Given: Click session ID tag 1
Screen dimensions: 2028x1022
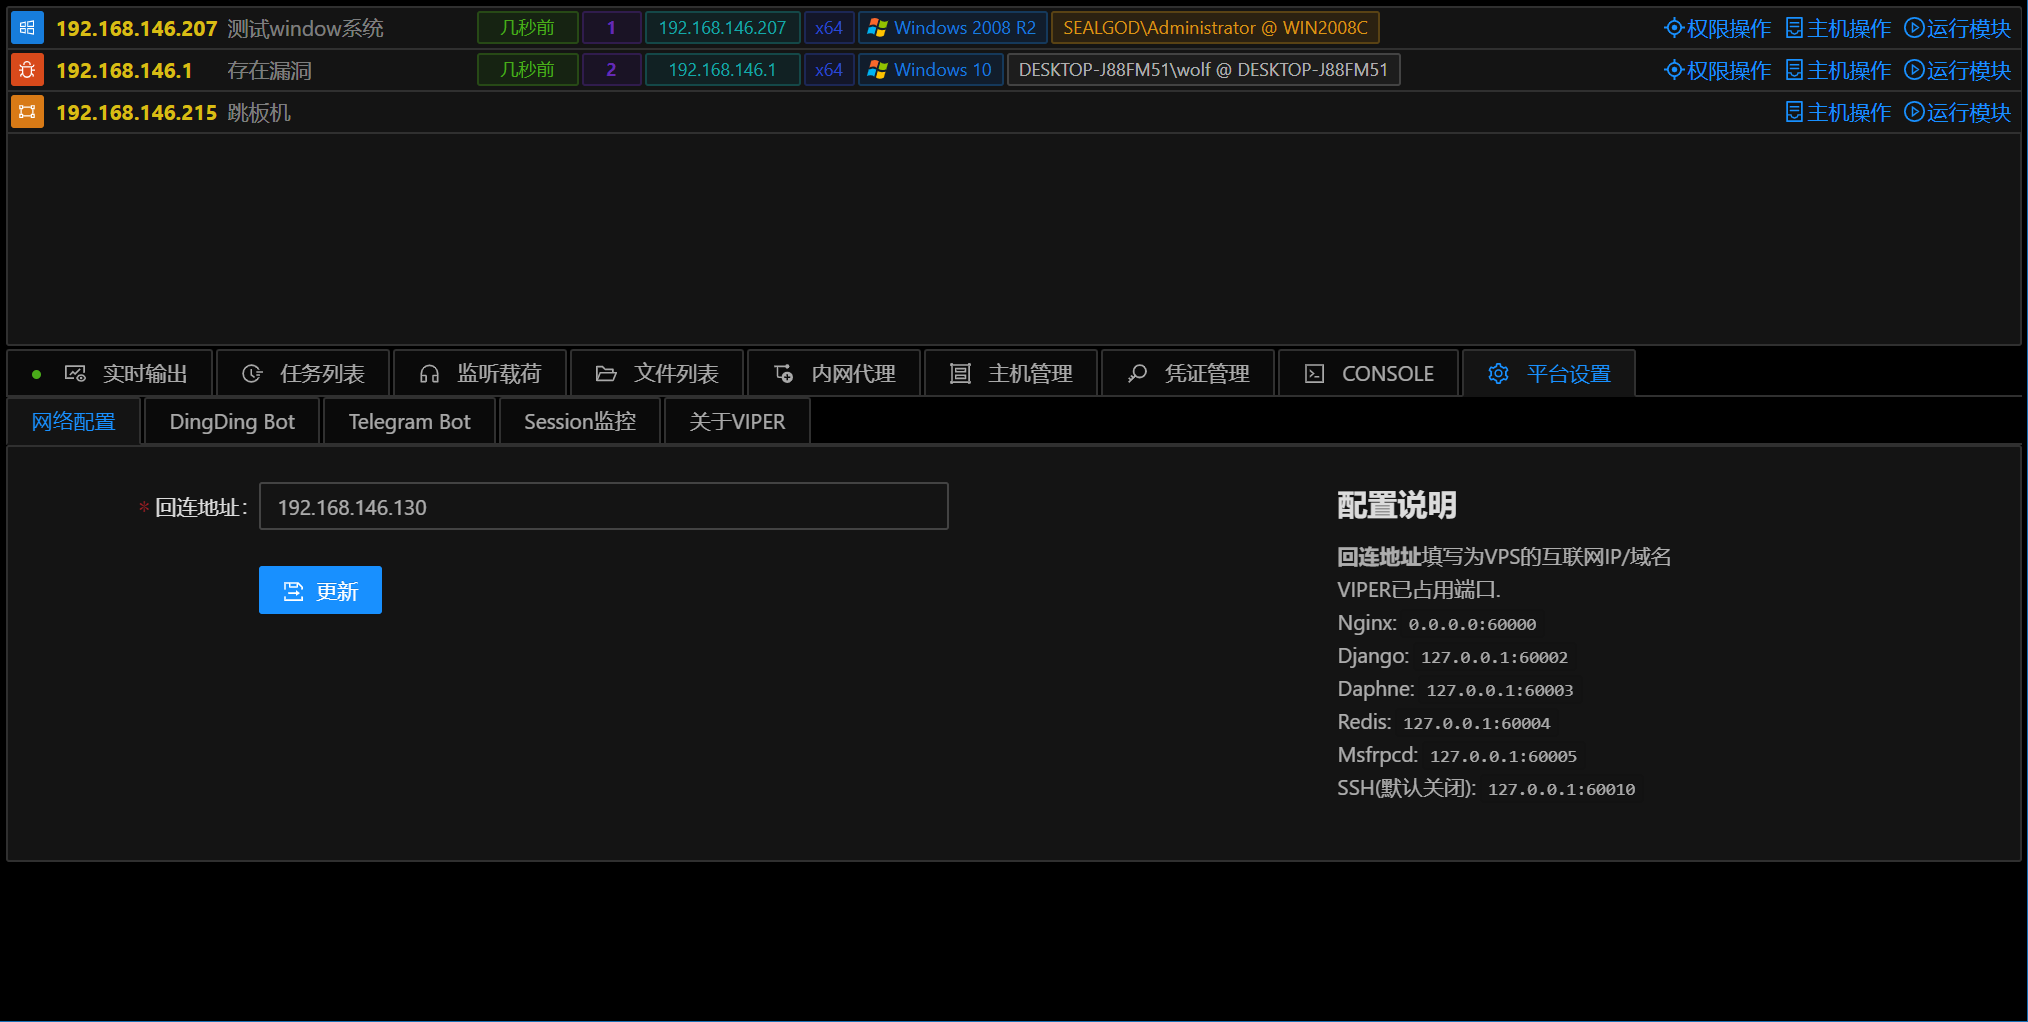Looking at the screenshot, I should point(611,28).
